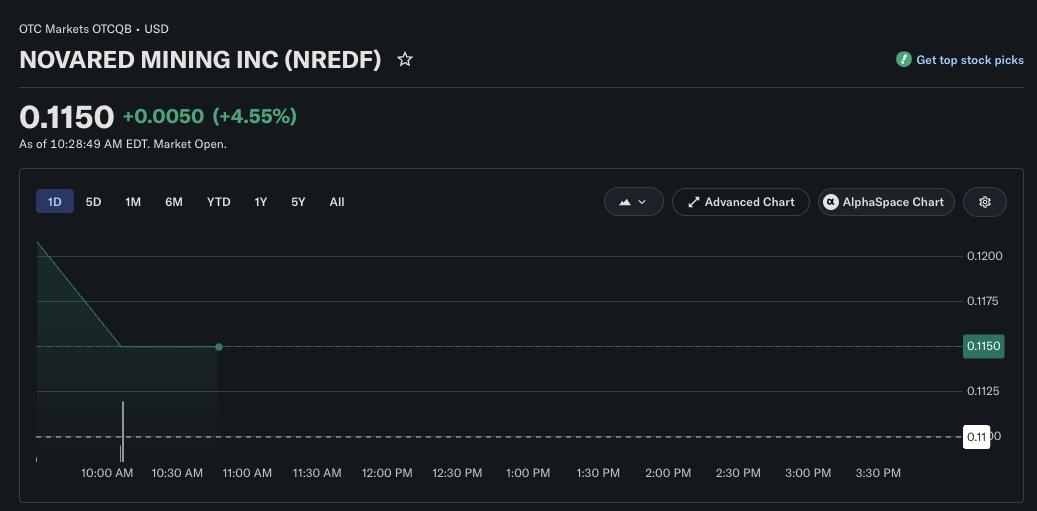Click the 12:30 PM time axis label
This screenshot has width=1037, height=511.
pos(457,473)
